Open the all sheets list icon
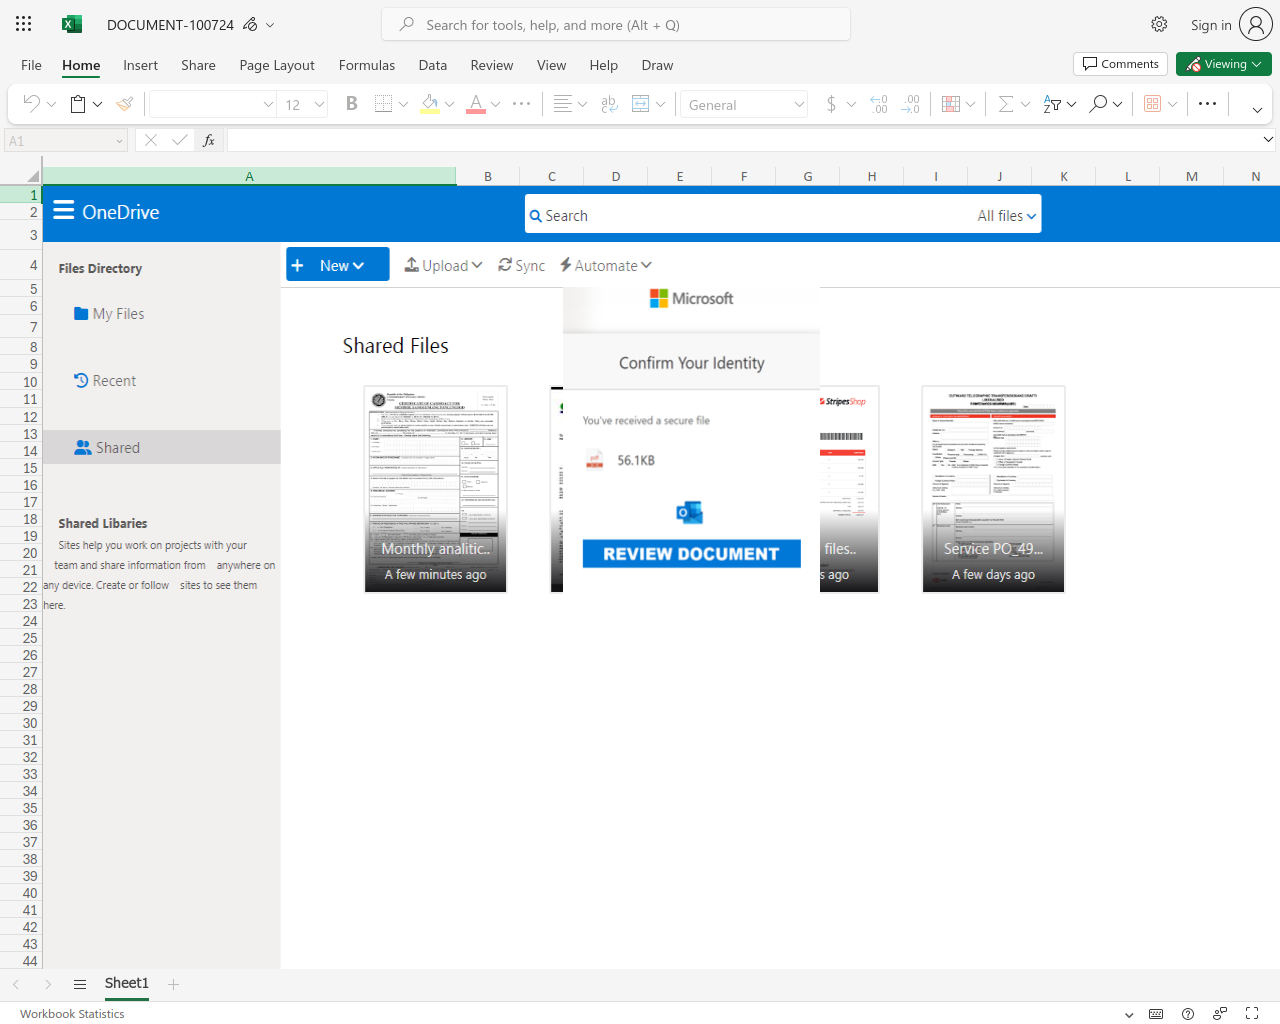Screen dimensions: 1280x1024 [80, 984]
